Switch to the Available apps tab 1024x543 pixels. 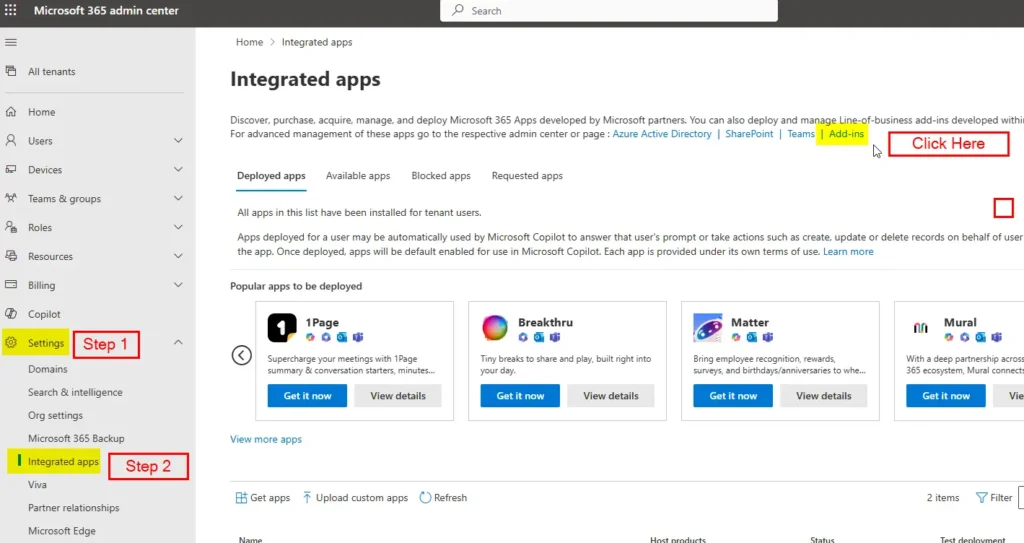[358, 176]
